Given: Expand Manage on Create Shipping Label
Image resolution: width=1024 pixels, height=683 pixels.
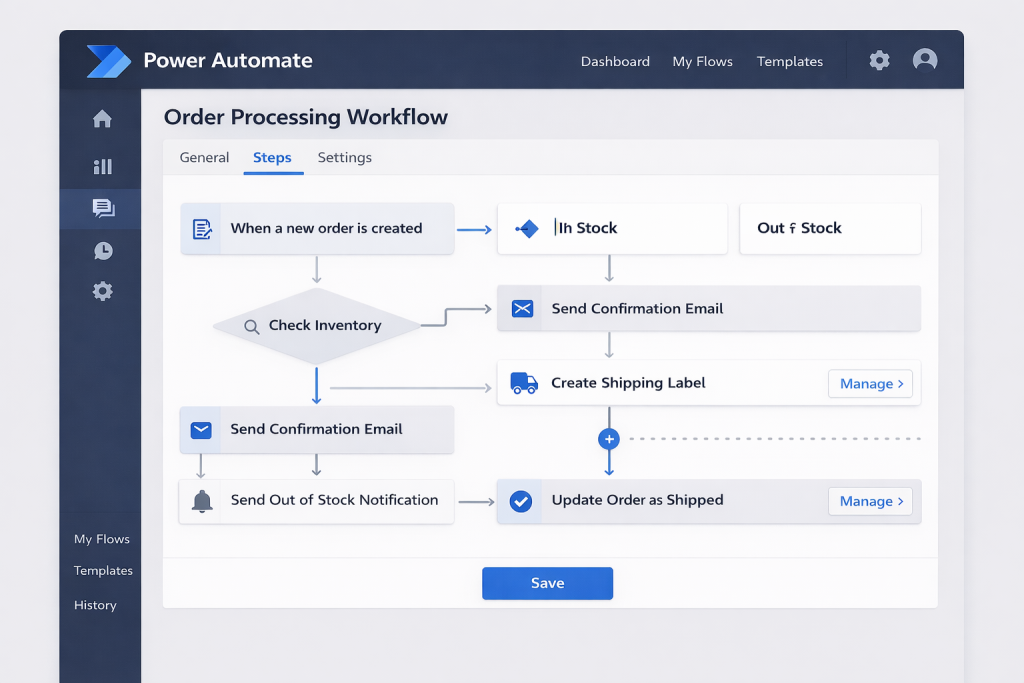Looking at the screenshot, I should pyautogui.click(x=870, y=384).
